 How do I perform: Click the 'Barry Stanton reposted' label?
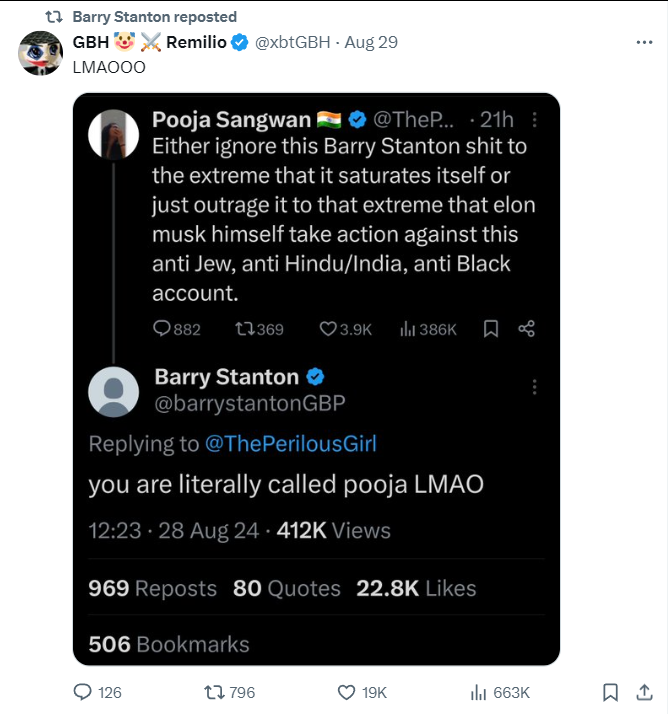coord(155,17)
